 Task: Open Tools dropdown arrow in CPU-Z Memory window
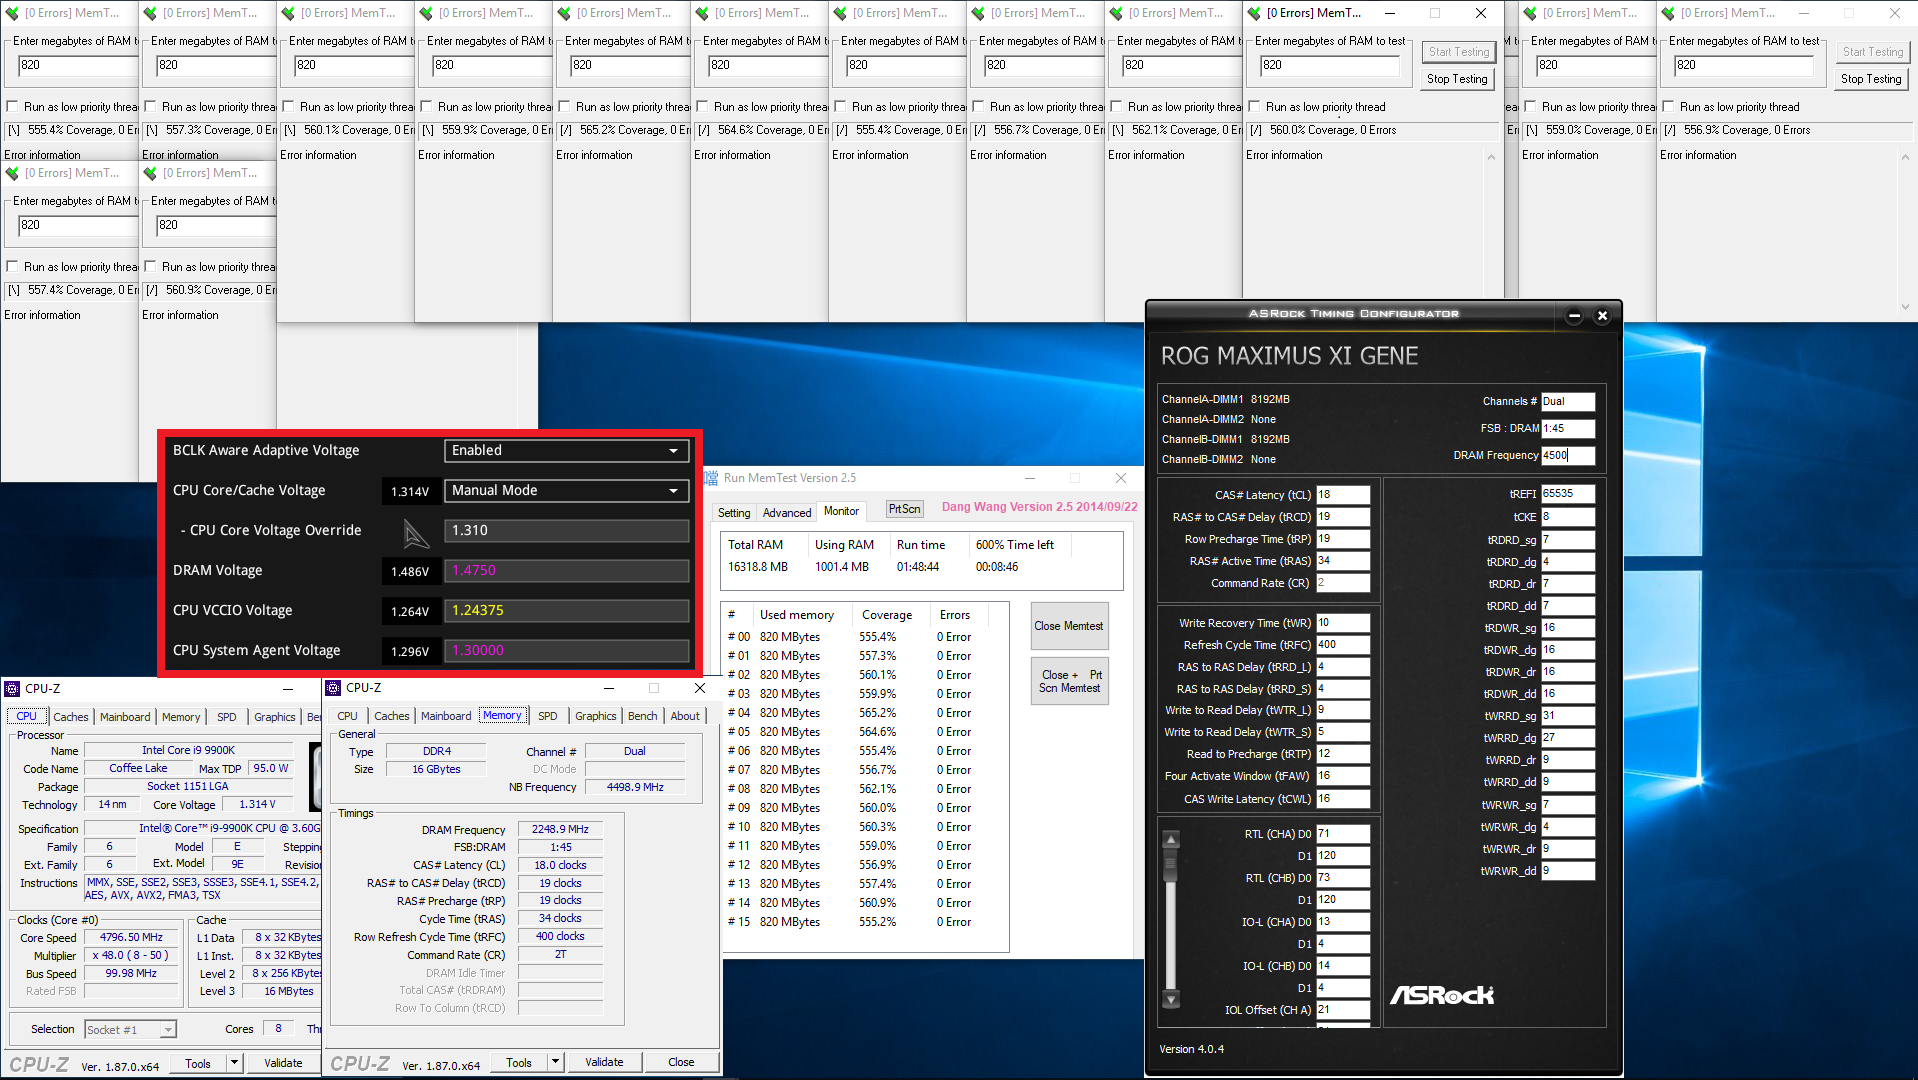point(556,1061)
